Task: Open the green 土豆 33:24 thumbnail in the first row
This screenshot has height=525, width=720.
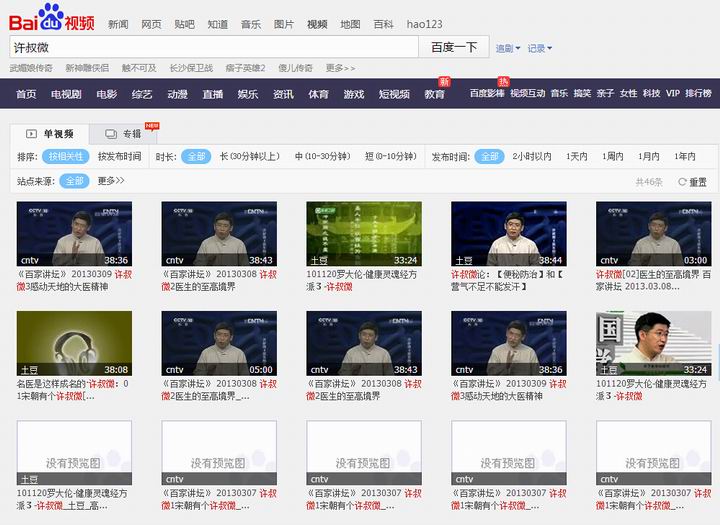Action: [x=364, y=234]
